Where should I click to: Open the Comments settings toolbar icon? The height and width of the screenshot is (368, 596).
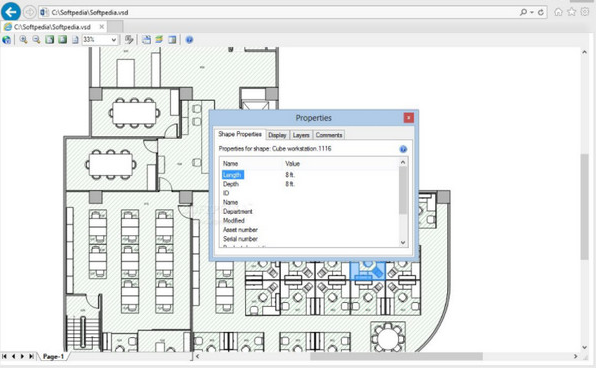172,40
